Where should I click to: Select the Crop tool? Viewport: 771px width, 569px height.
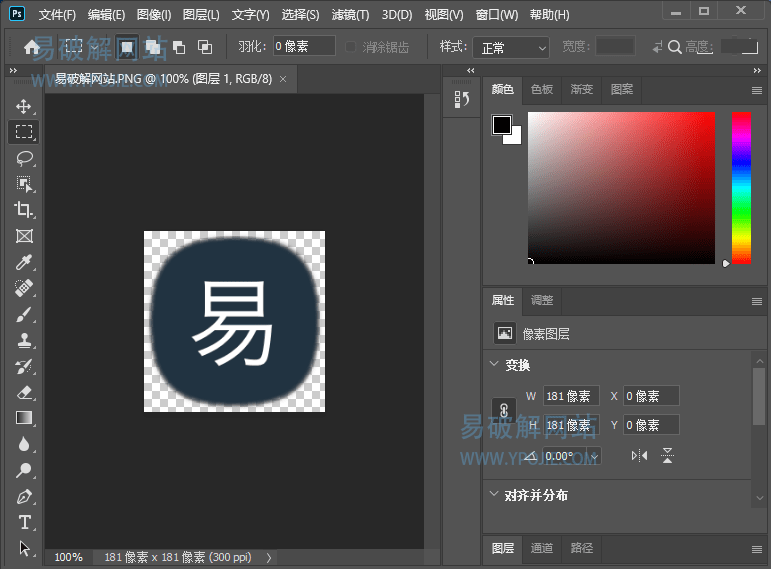point(24,210)
